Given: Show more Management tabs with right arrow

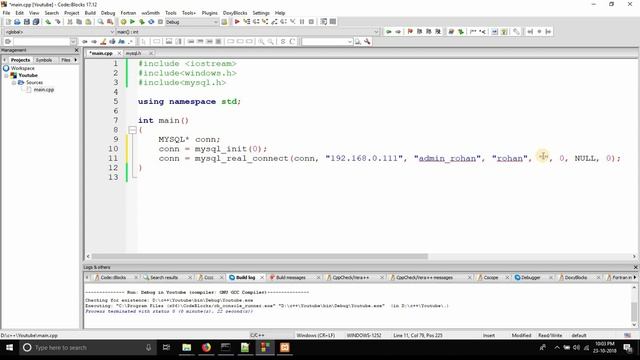Looking at the screenshot, I should (x=76, y=60).
